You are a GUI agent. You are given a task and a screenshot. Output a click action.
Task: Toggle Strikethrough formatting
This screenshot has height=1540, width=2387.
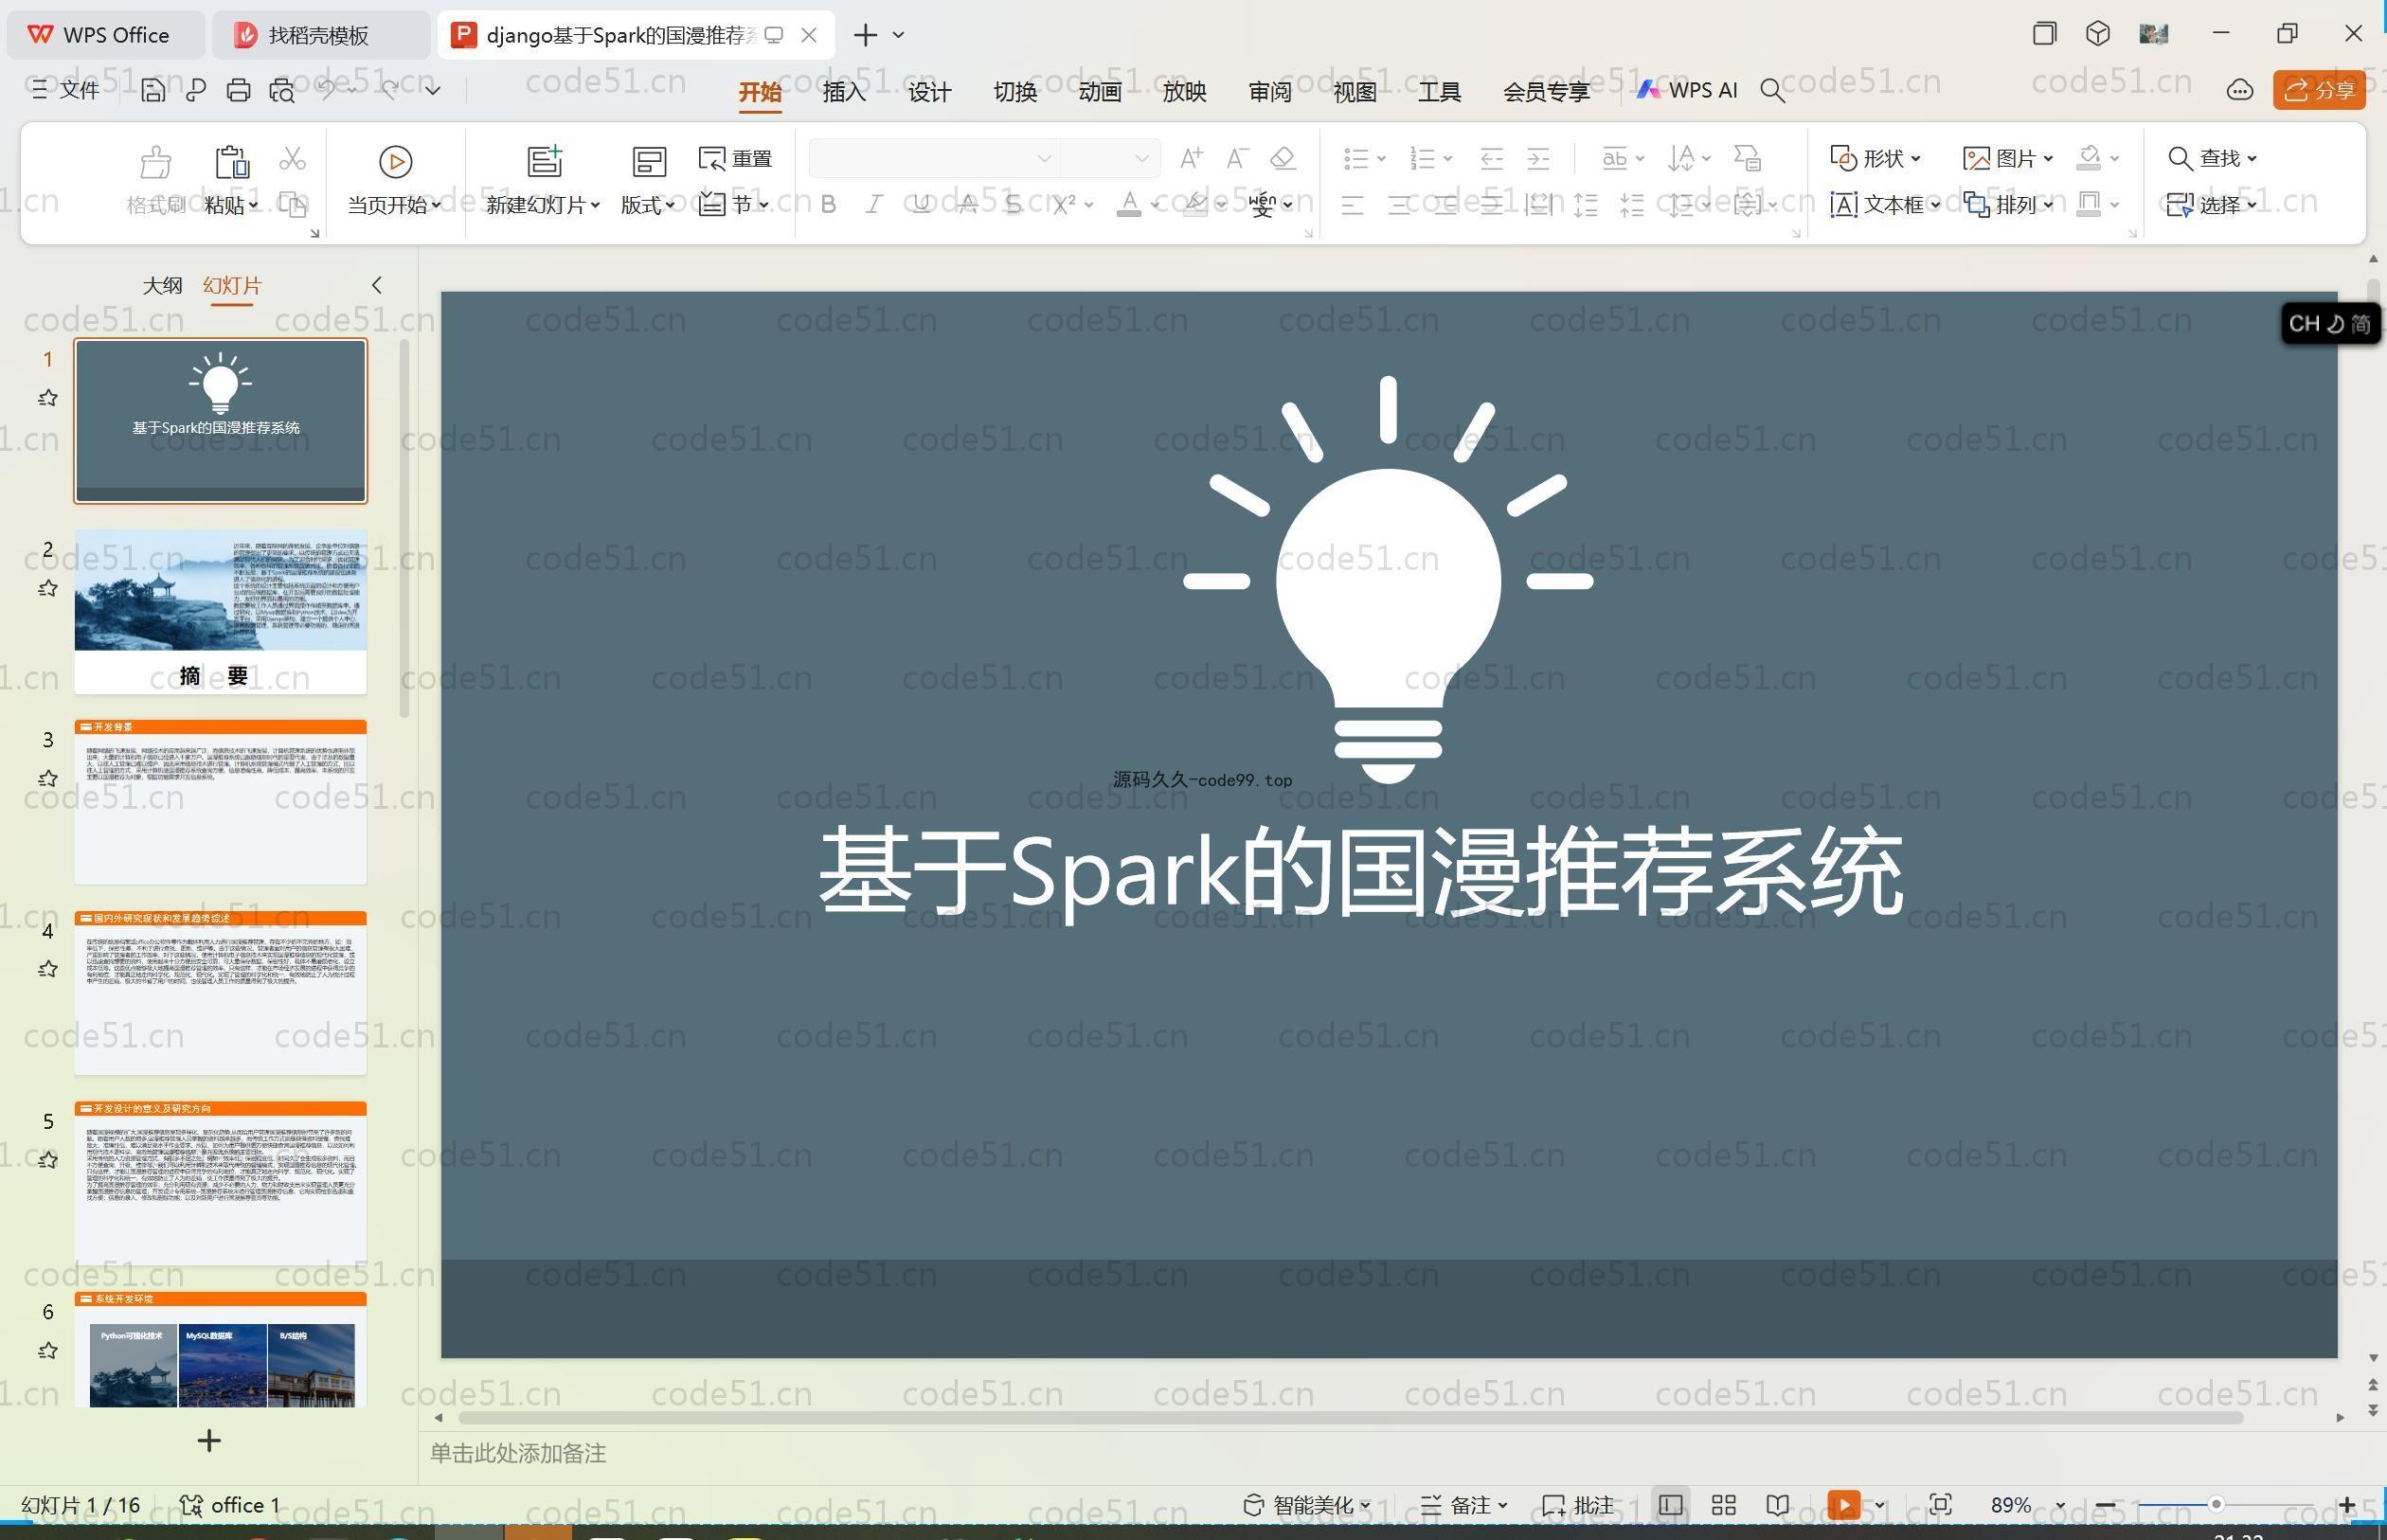coord(967,204)
